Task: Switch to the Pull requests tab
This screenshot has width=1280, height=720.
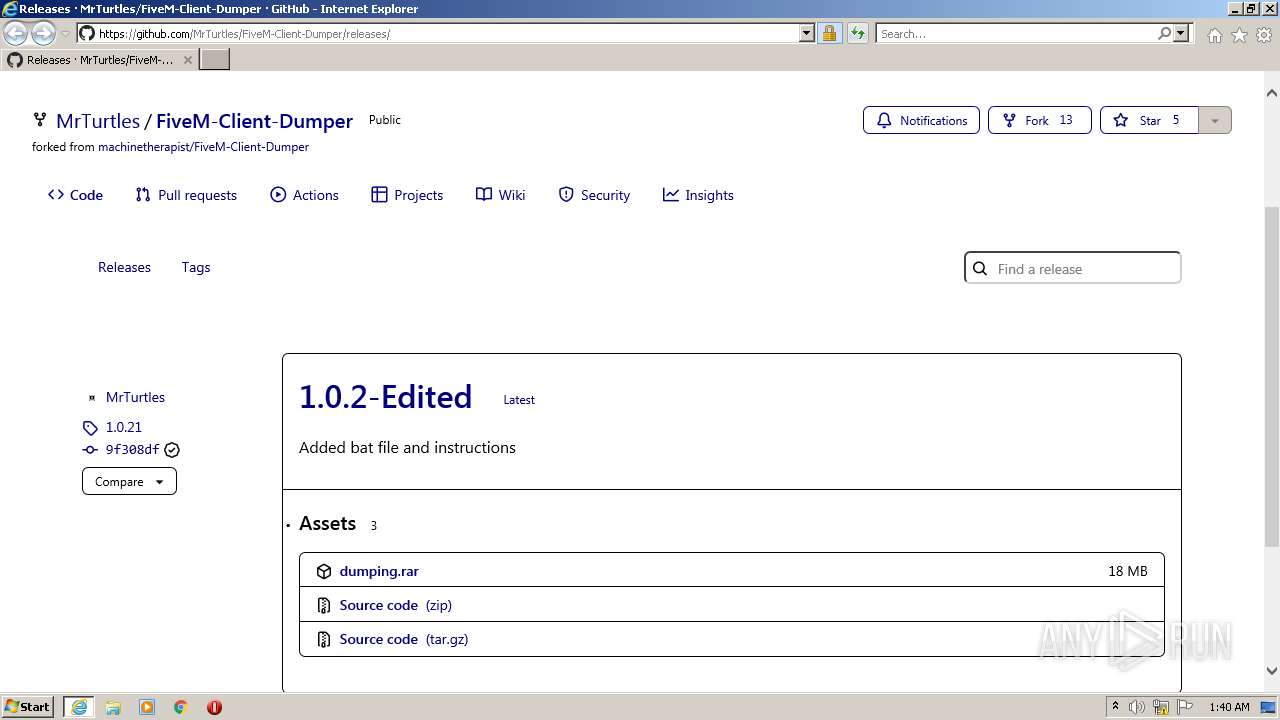Action: [186, 195]
